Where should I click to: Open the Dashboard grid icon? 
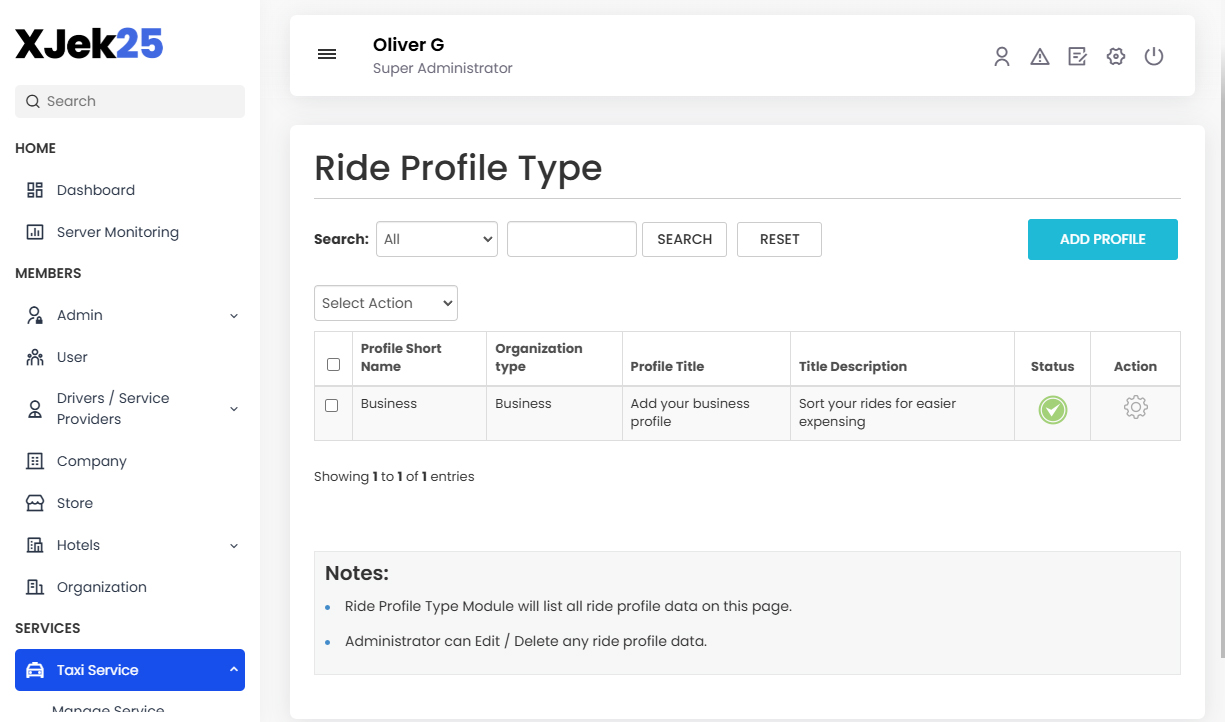pos(35,189)
